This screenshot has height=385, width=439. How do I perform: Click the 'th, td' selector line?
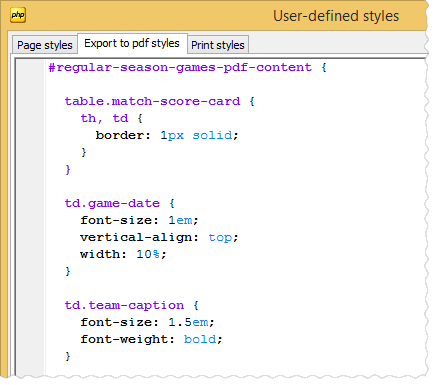[x=112, y=118]
